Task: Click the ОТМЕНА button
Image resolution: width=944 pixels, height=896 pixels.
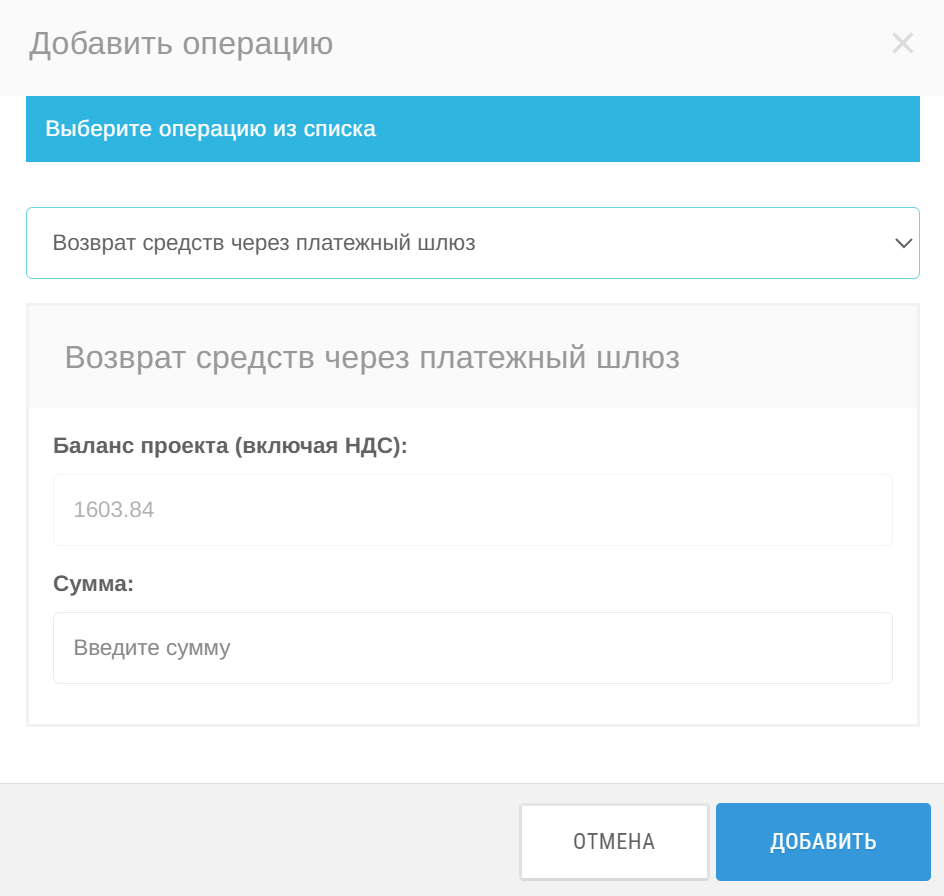Action: point(614,842)
